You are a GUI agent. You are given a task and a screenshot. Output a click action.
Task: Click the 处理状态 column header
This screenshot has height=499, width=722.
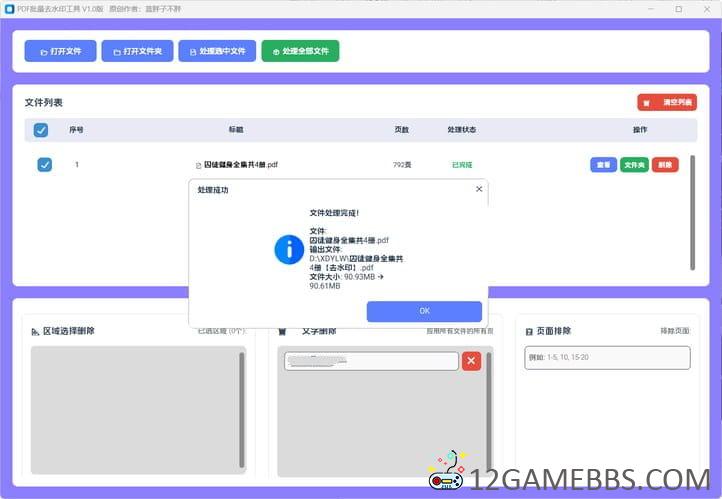click(462, 130)
